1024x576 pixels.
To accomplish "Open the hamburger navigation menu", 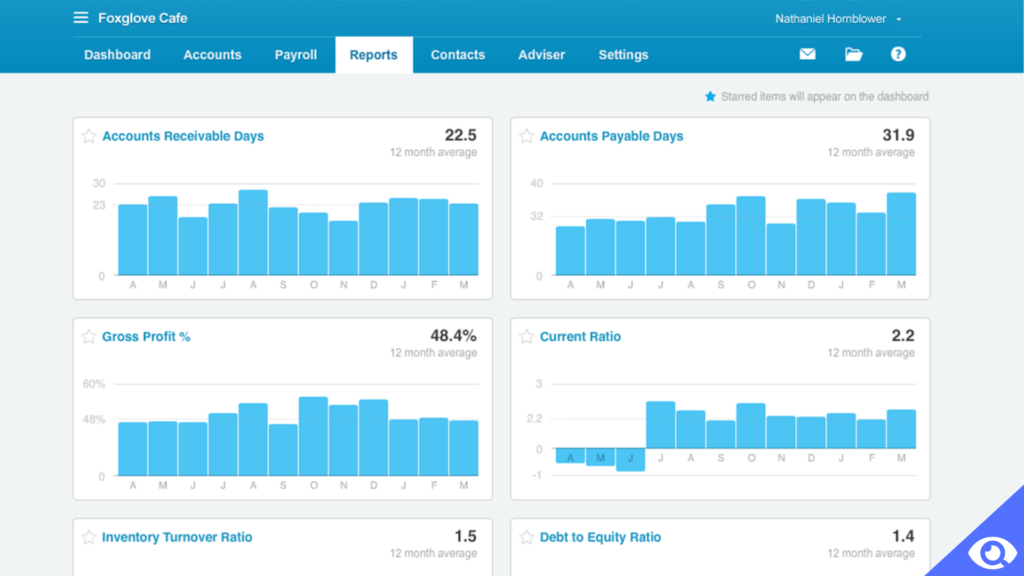I will pyautogui.click(x=81, y=16).
